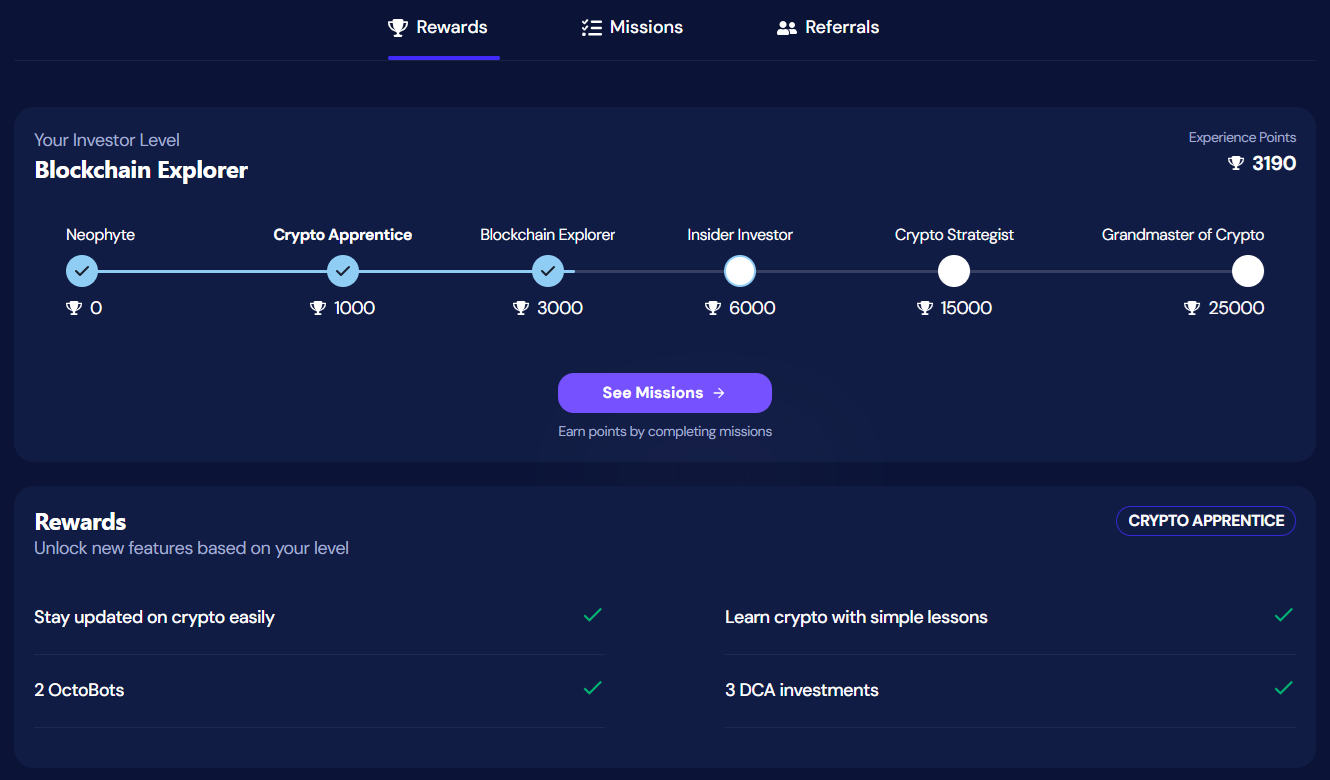Click the 2 OctoBots reward row
The image size is (1330, 780).
point(319,691)
